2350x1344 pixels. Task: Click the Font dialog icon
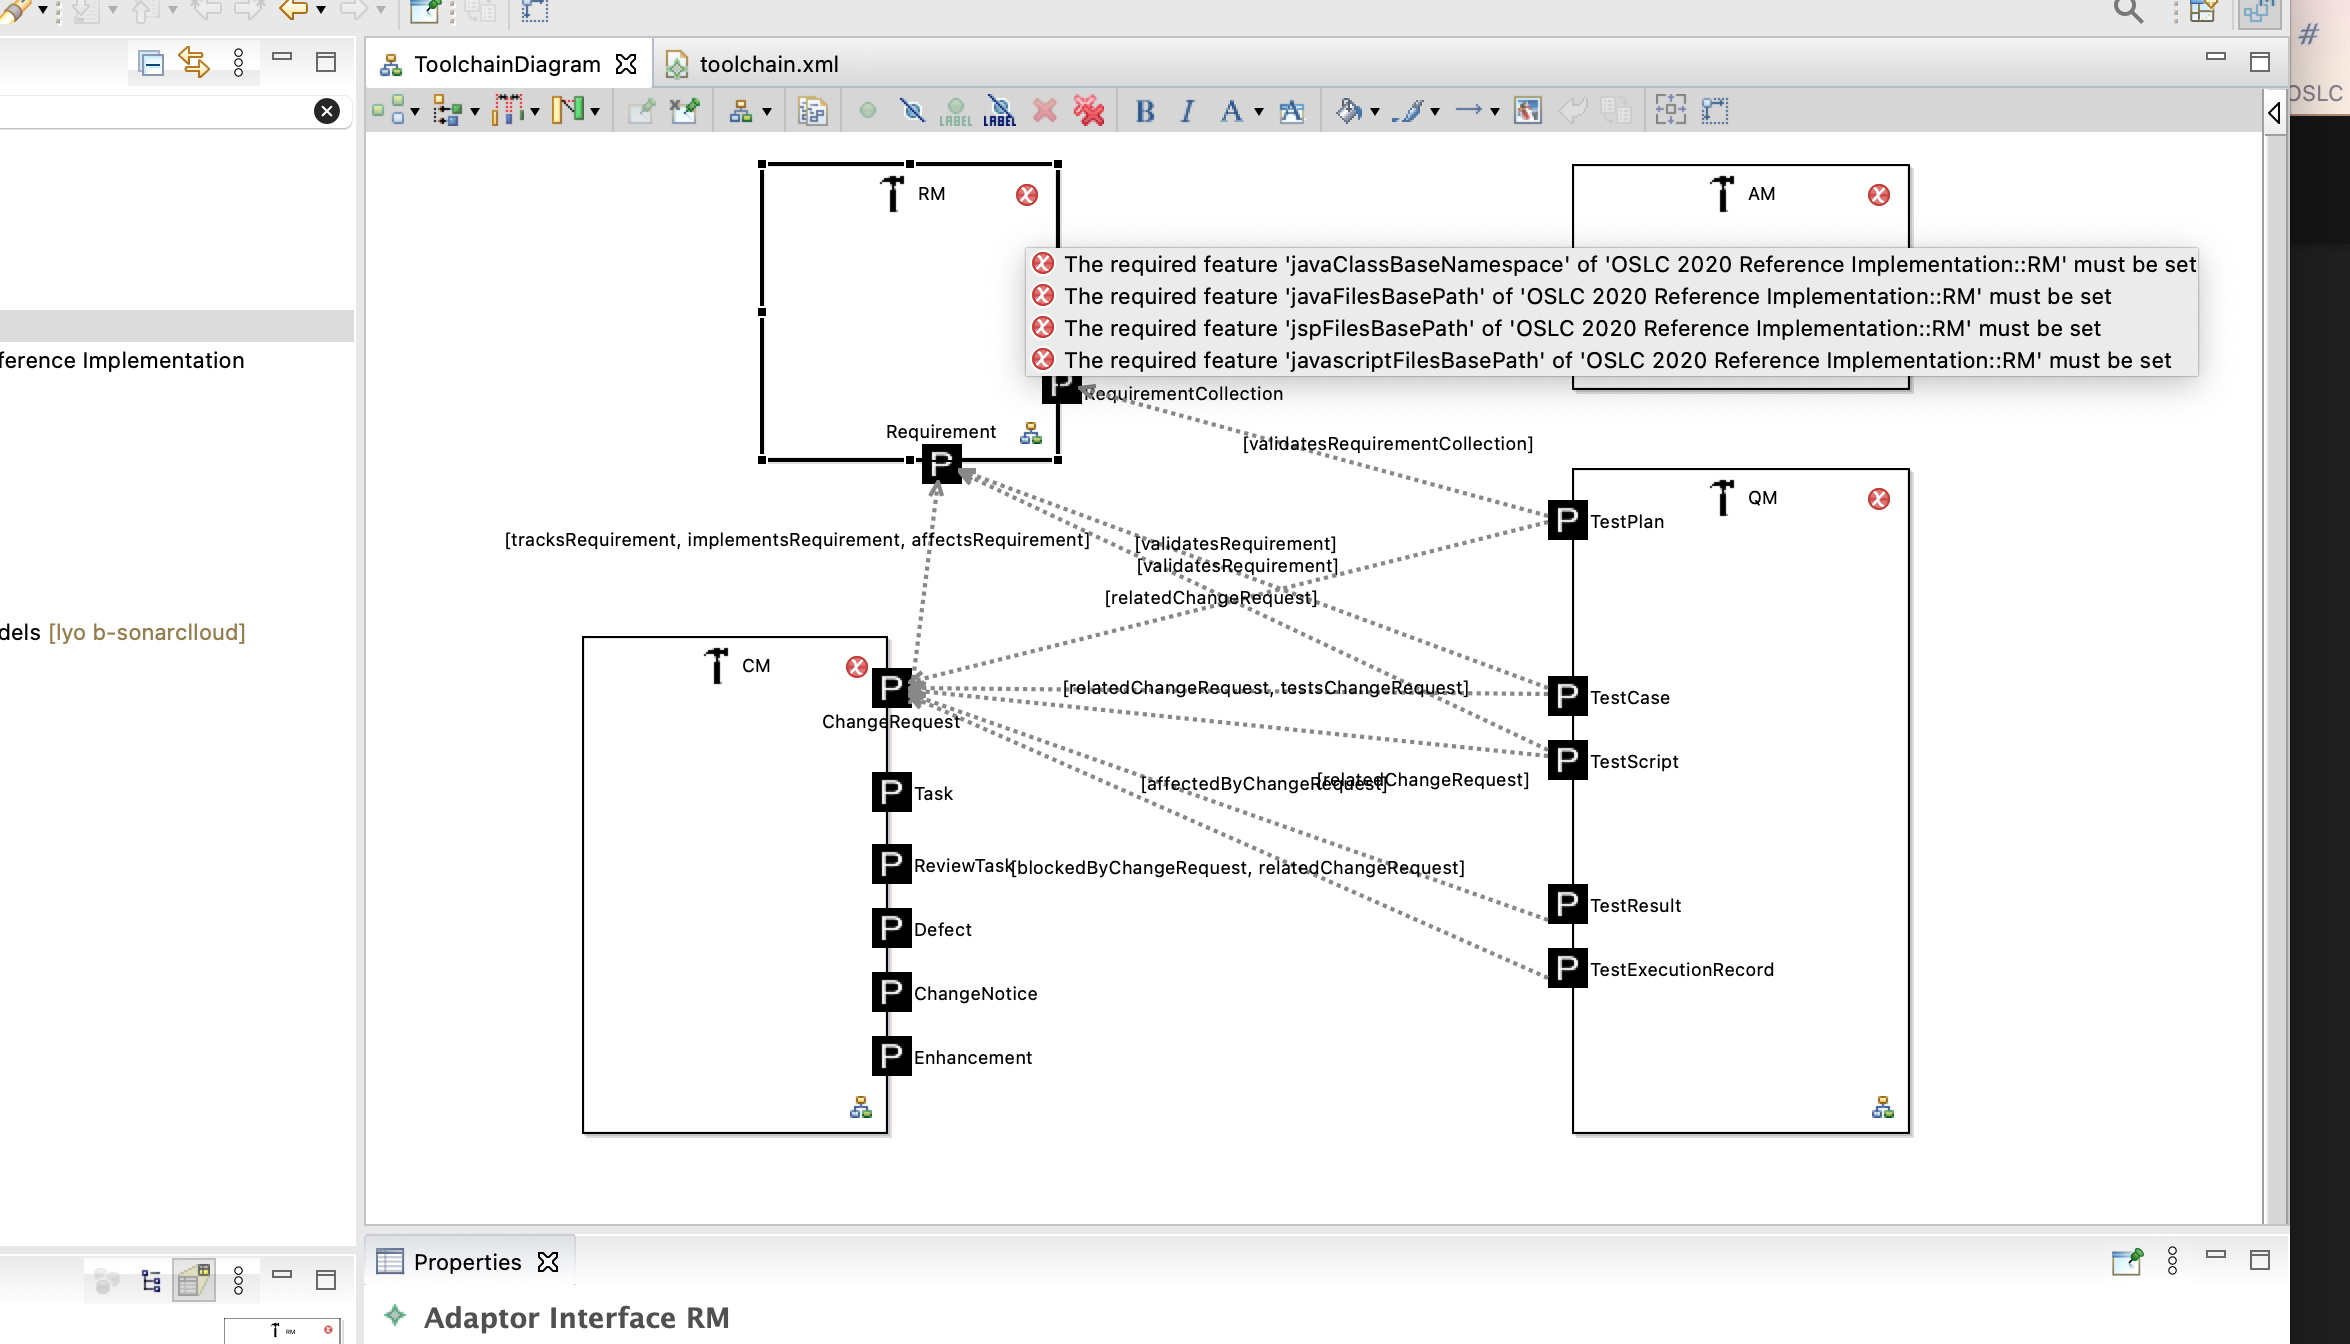1291,111
